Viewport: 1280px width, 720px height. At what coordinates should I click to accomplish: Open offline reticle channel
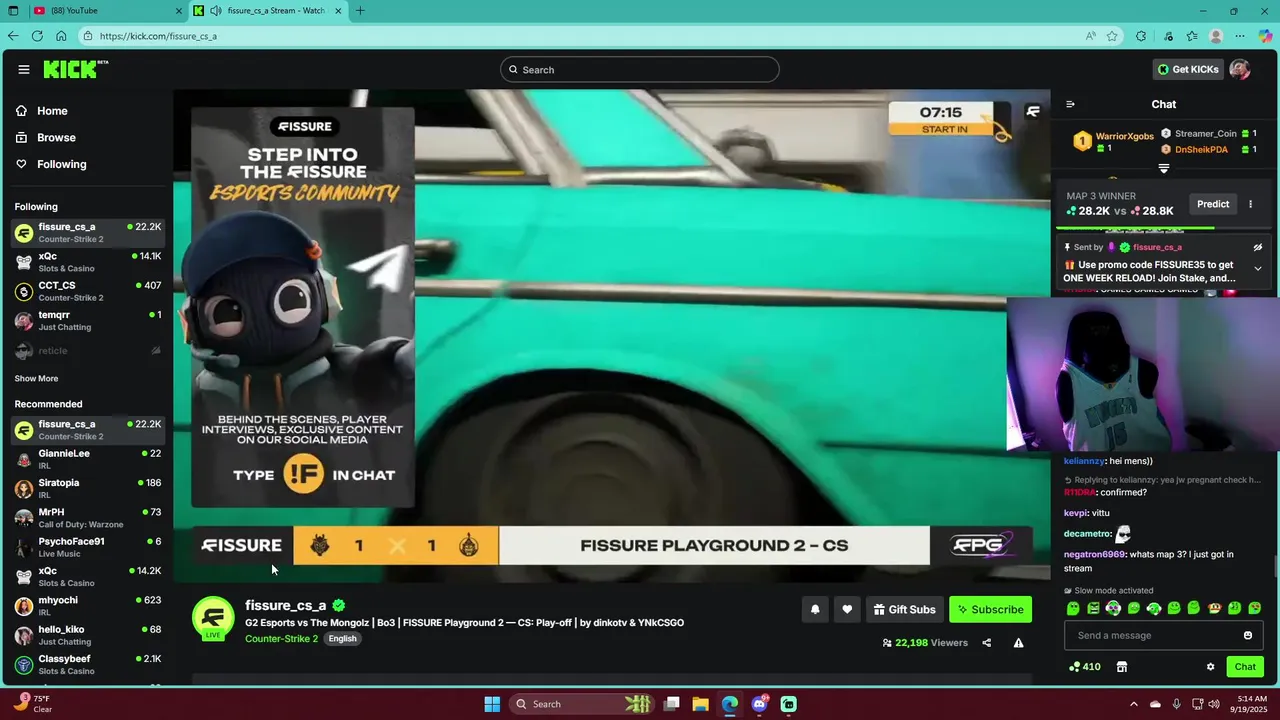(88, 351)
